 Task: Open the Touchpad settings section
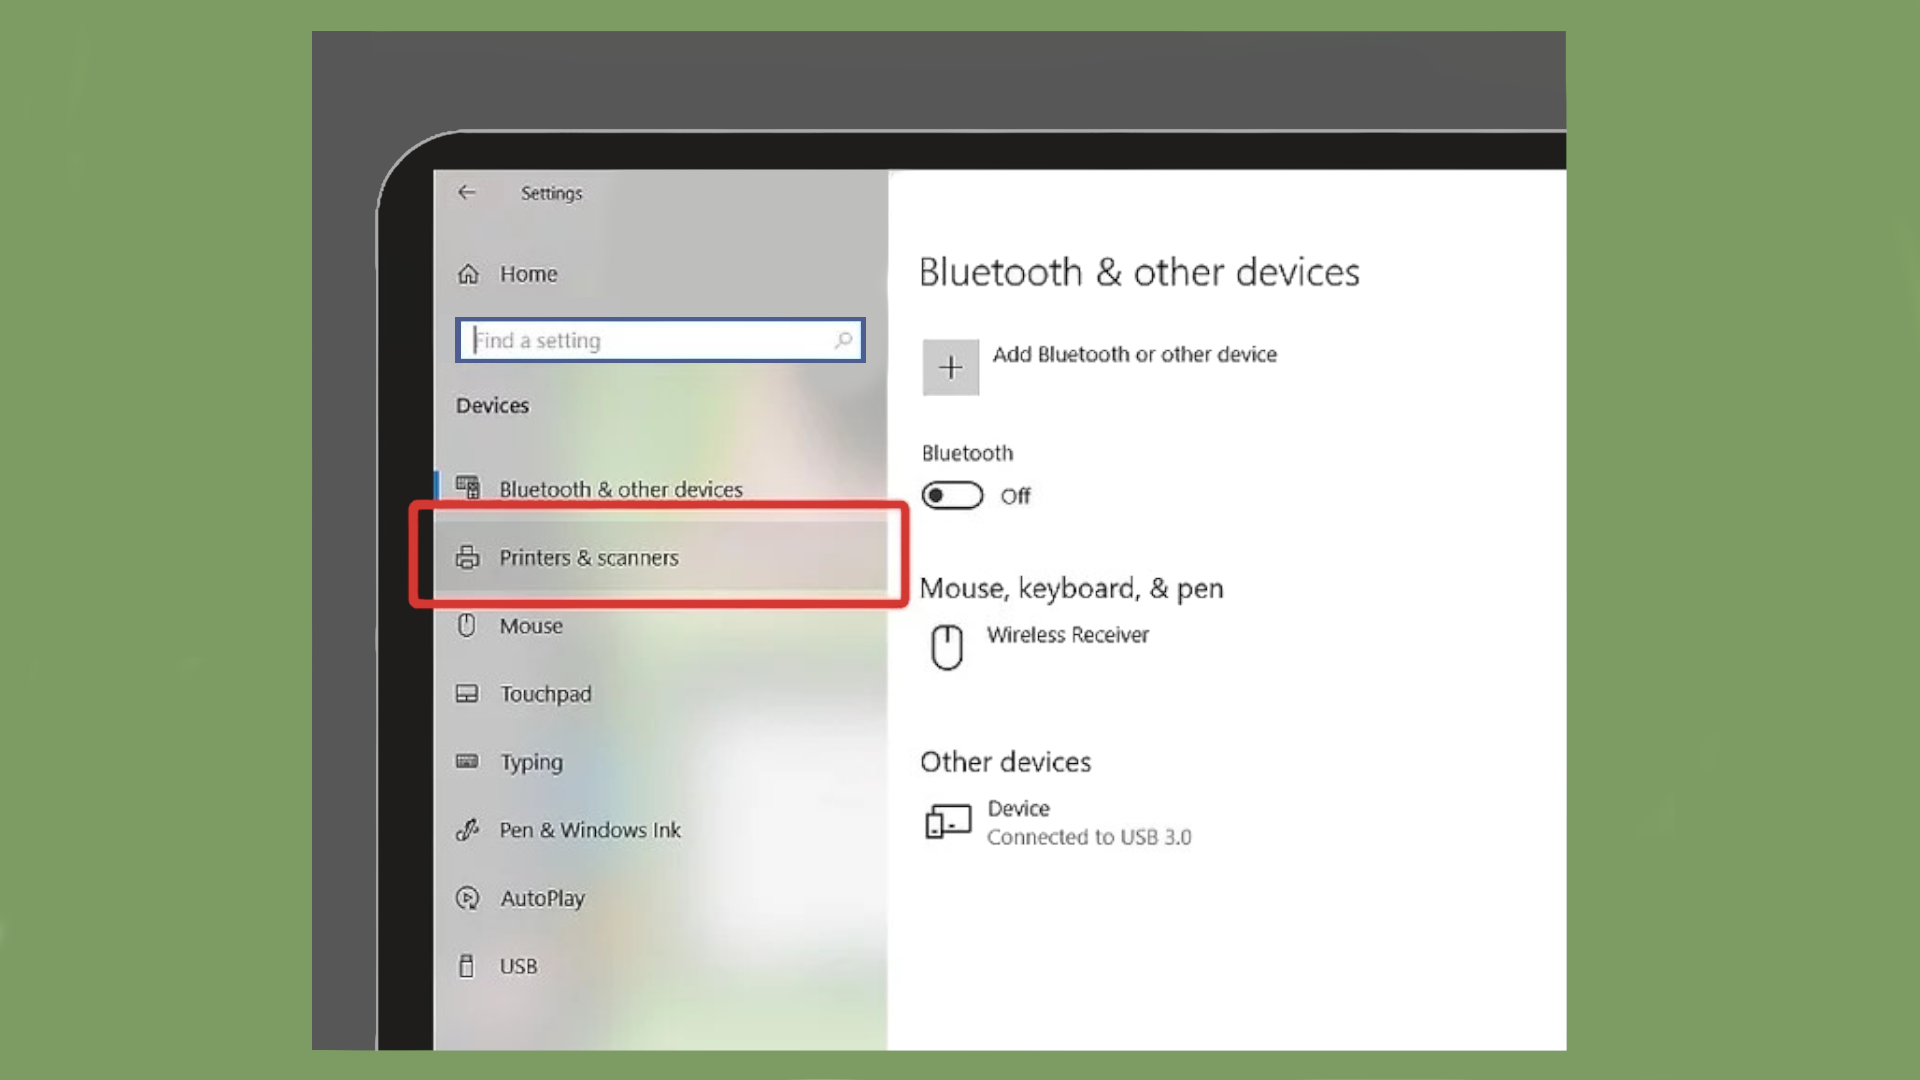point(546,694)
